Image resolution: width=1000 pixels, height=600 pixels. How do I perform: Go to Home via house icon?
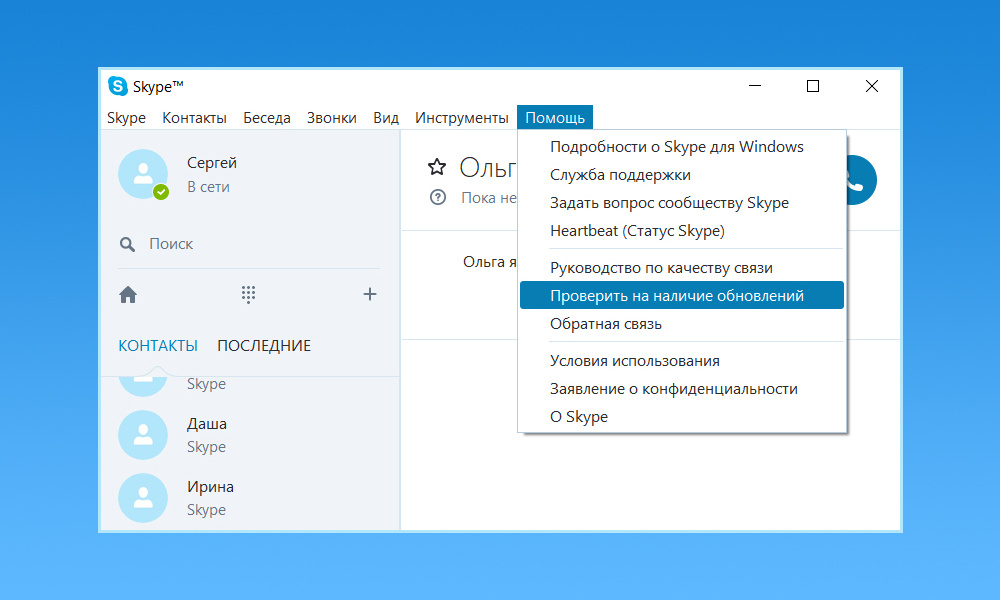128,295
